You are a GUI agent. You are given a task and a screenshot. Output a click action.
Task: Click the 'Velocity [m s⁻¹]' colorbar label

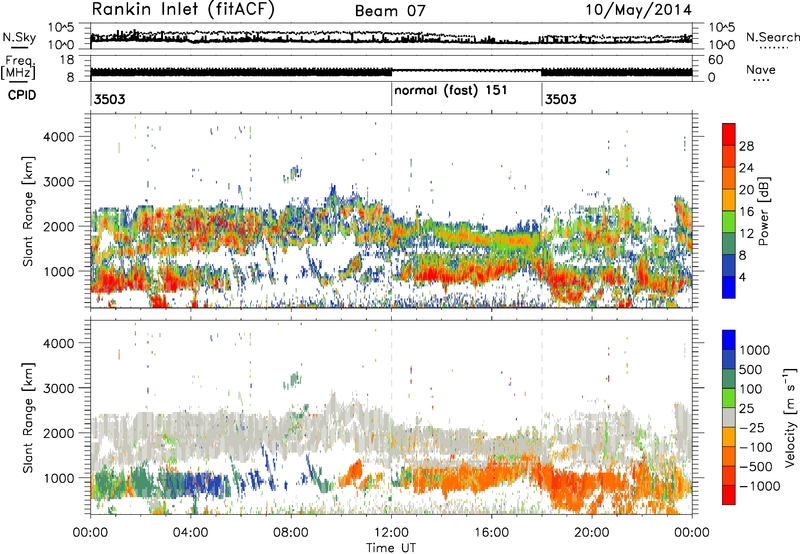click(790, 417)
